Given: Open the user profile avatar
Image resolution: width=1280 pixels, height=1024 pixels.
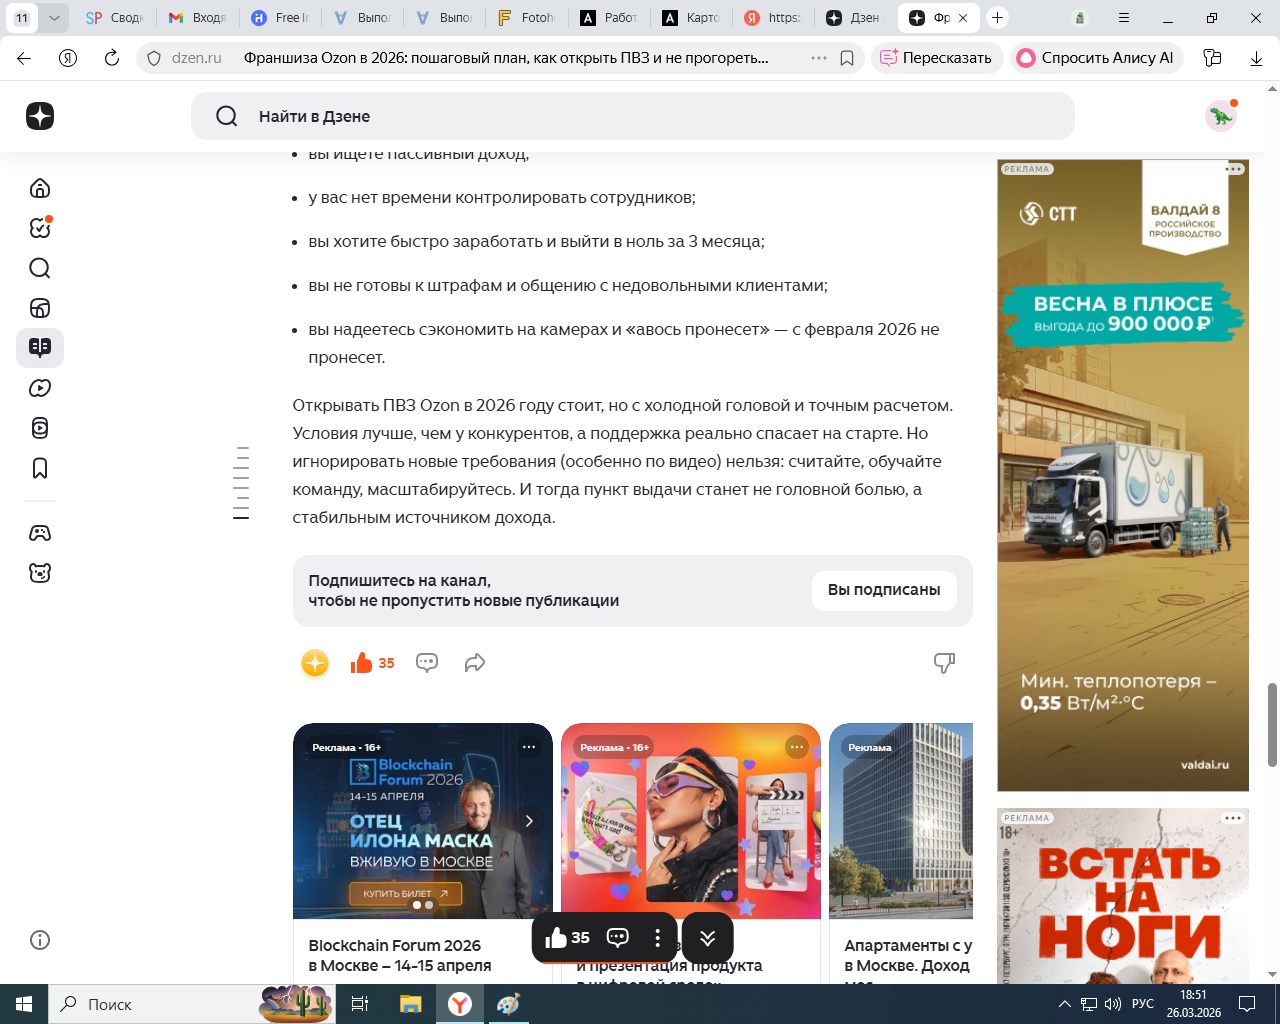Looking at the screenshot, I should pyautogui.click(x=1221, y=116).
